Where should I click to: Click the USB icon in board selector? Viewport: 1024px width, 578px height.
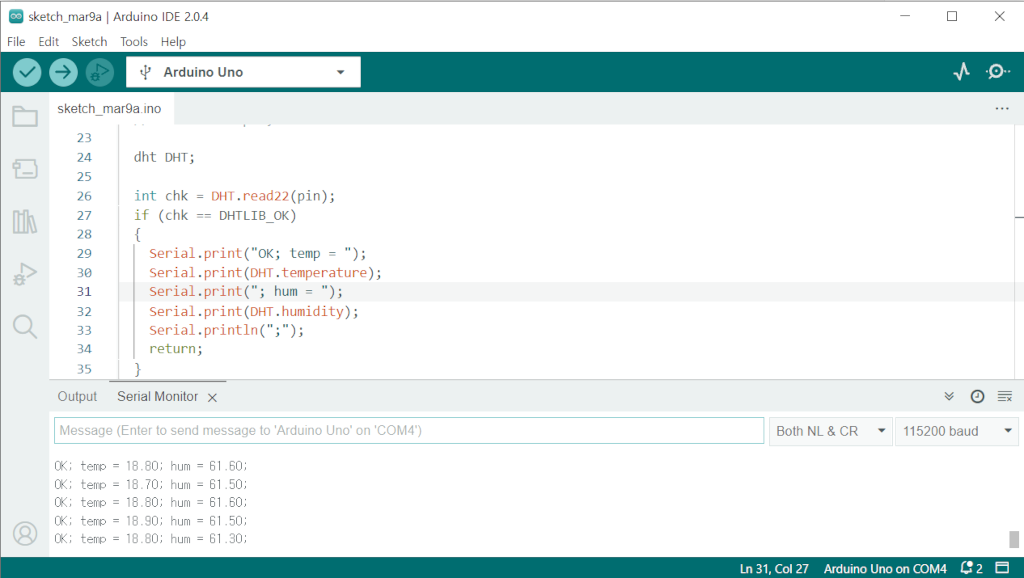pos(146,72)
